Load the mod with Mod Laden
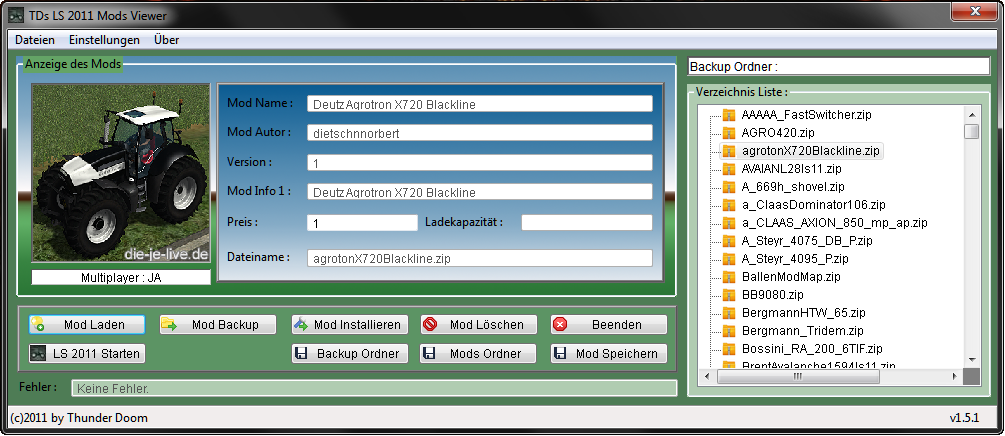Viewport: 1005px width, 436px height. [x=87, y=324]
